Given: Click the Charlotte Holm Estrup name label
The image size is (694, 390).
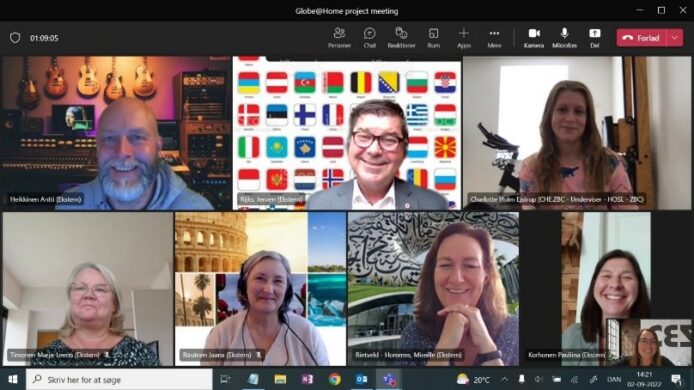Looking at the screenshot, I should (x=557, y=200).
